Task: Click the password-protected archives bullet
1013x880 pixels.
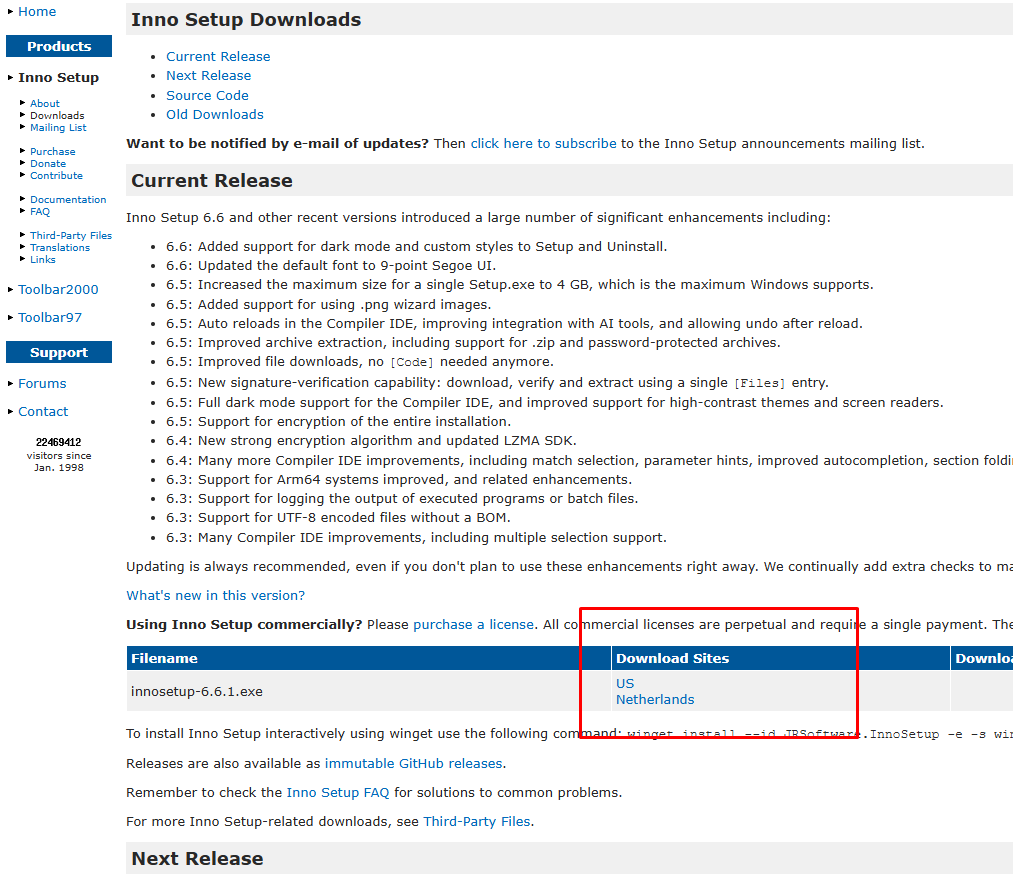Action: [473, 343]
